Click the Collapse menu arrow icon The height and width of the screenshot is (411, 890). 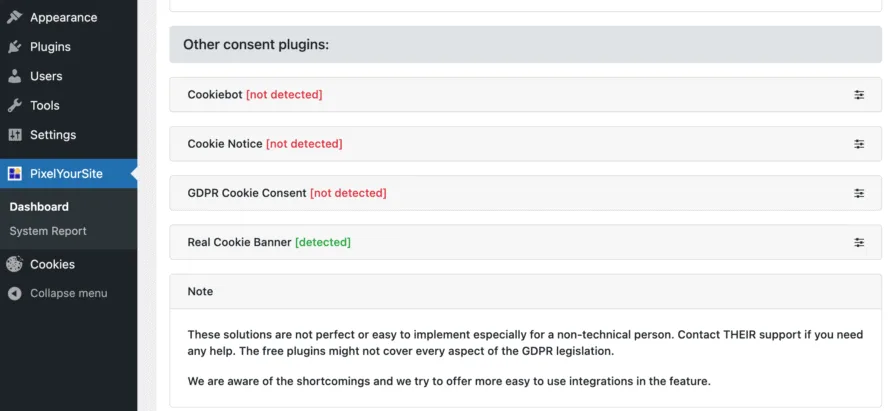[14, 293]
